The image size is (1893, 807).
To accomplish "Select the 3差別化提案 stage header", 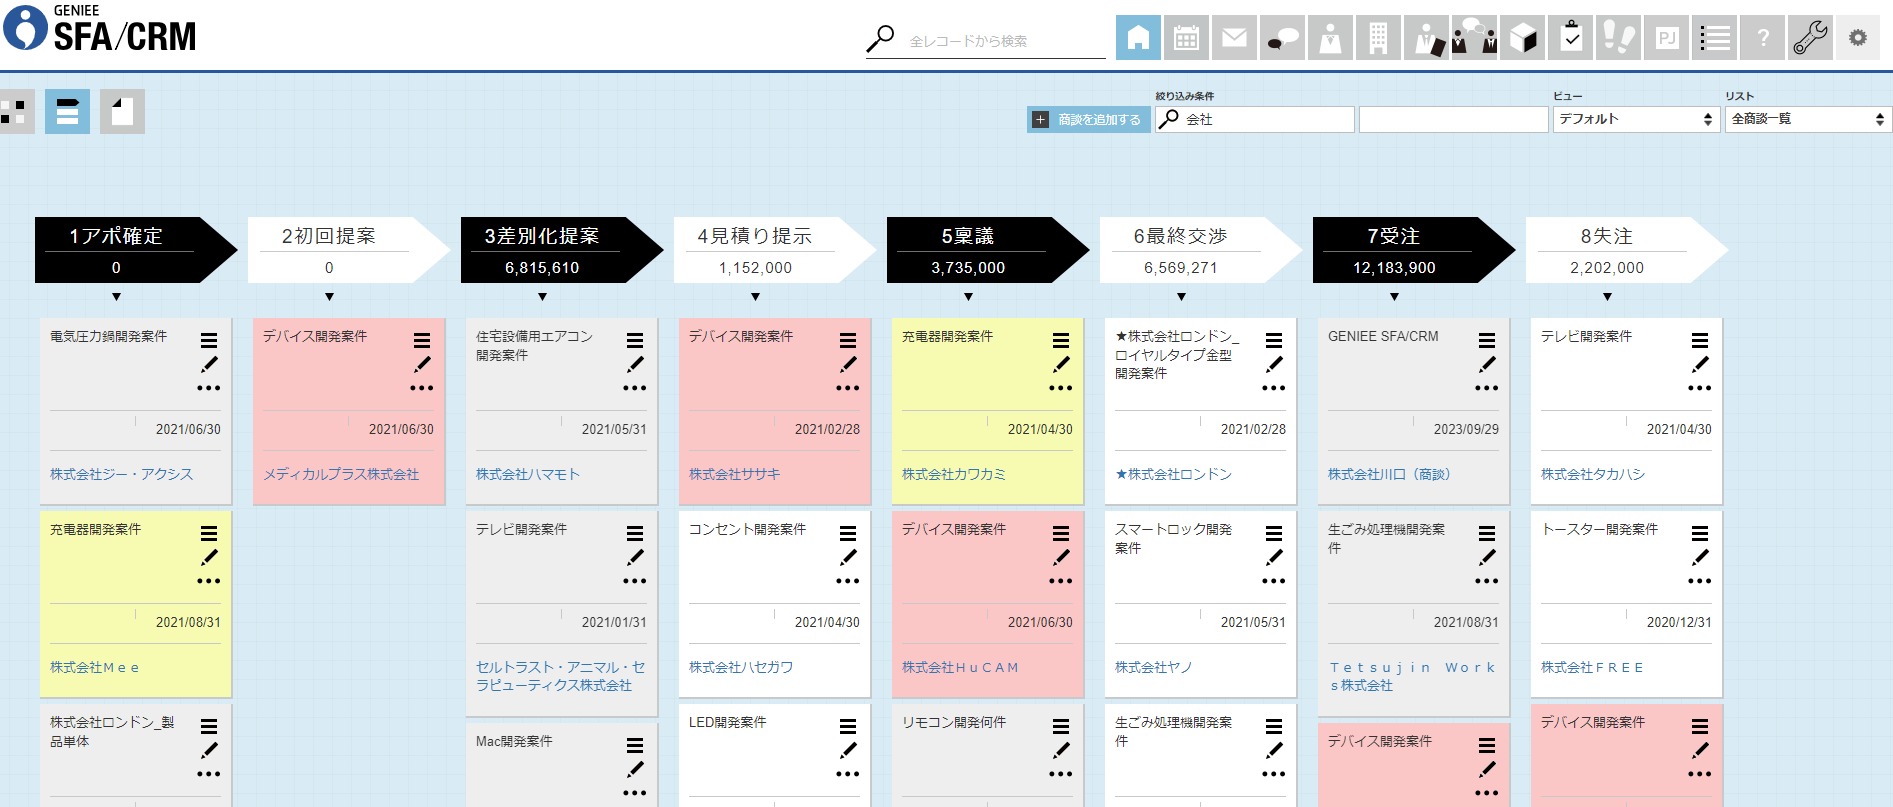I will tap(562, 250).
